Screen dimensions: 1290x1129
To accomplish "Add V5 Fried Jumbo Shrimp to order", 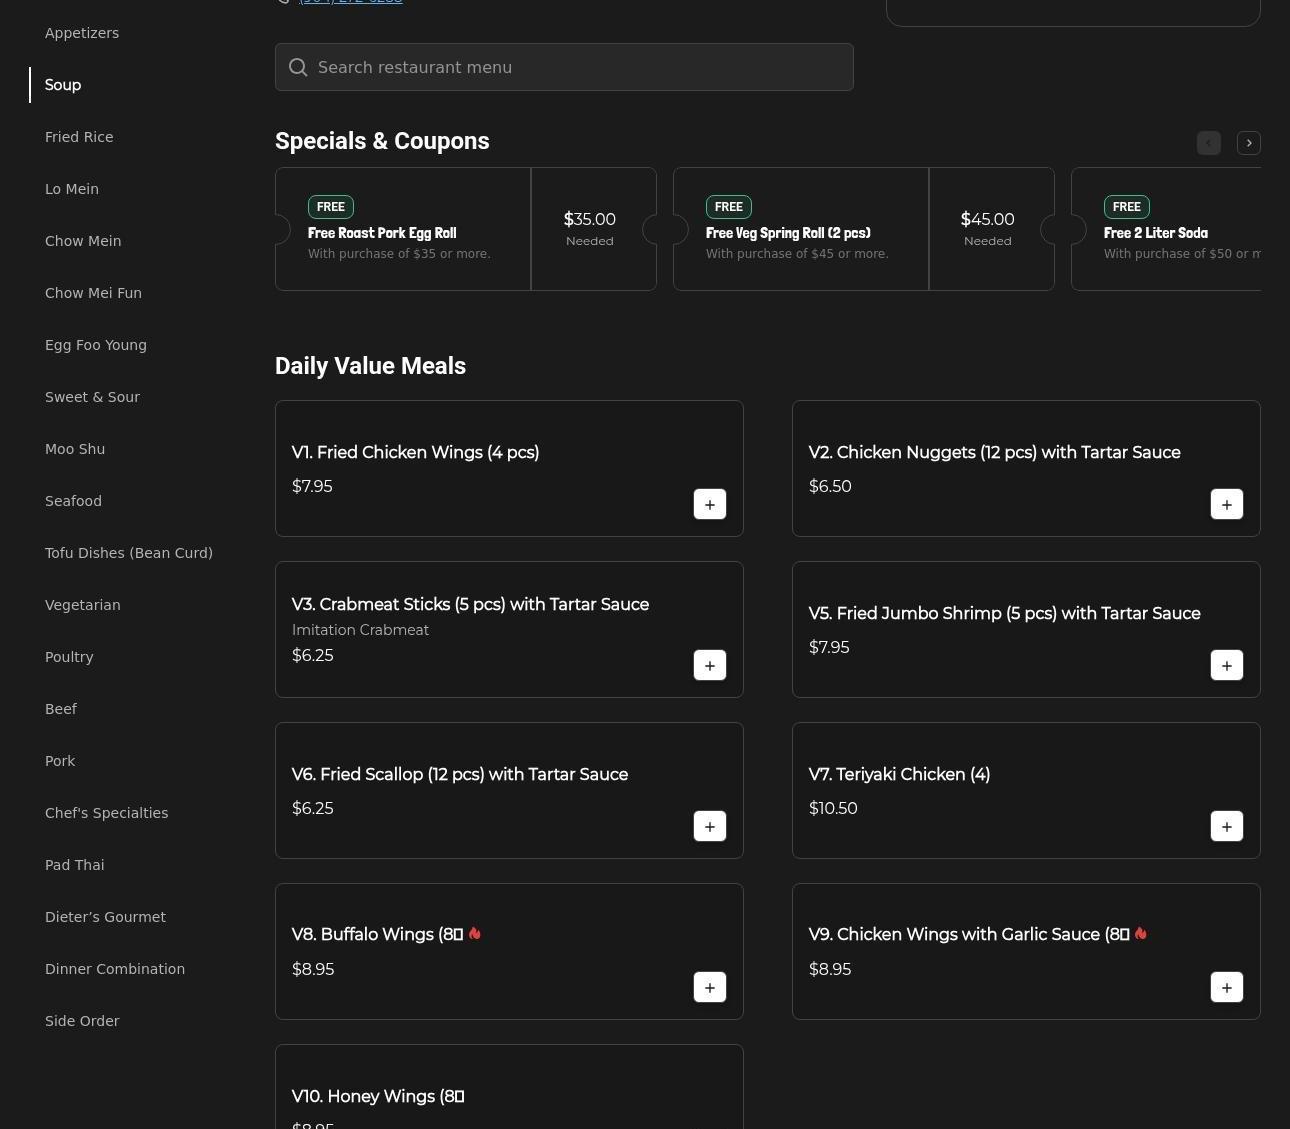I will coord(1226,665).
